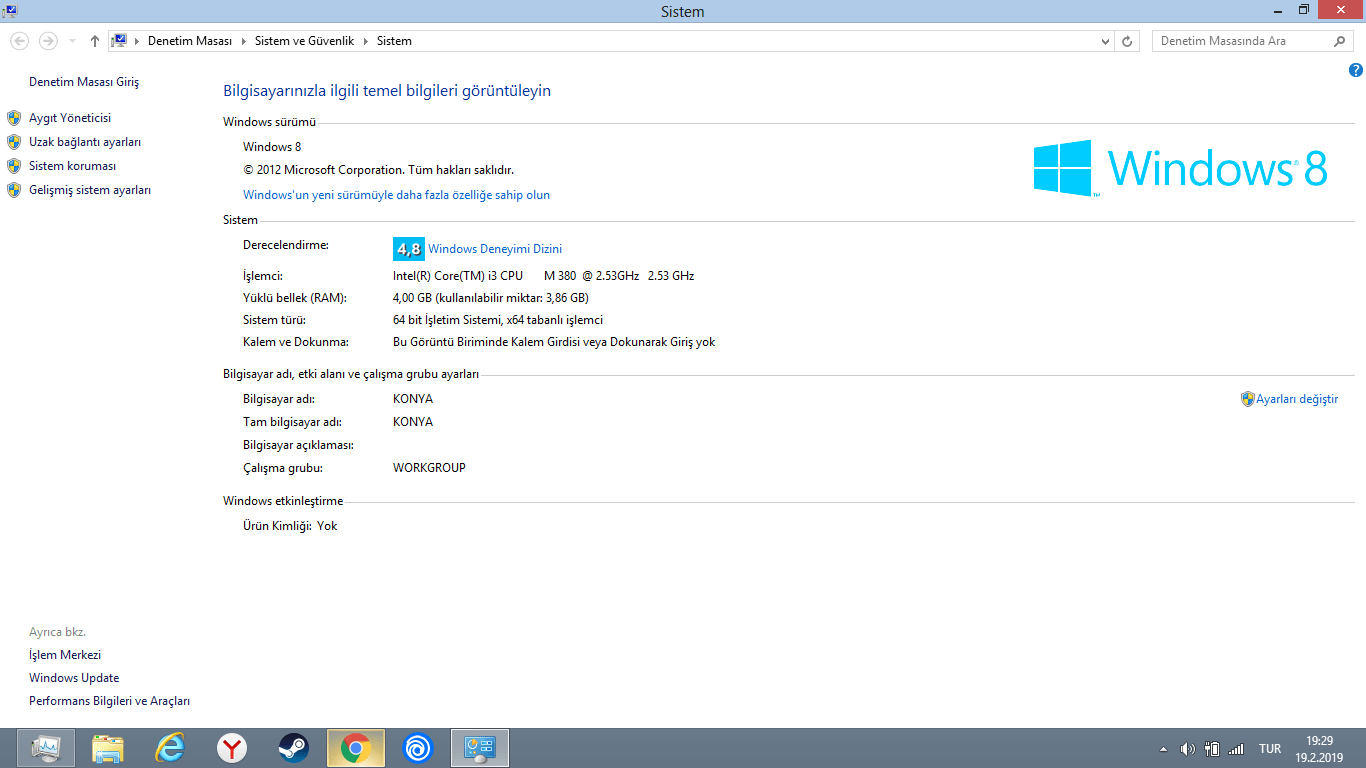
Task: Switch to Google Chrome on the taskbar
Action: point(356,748)
